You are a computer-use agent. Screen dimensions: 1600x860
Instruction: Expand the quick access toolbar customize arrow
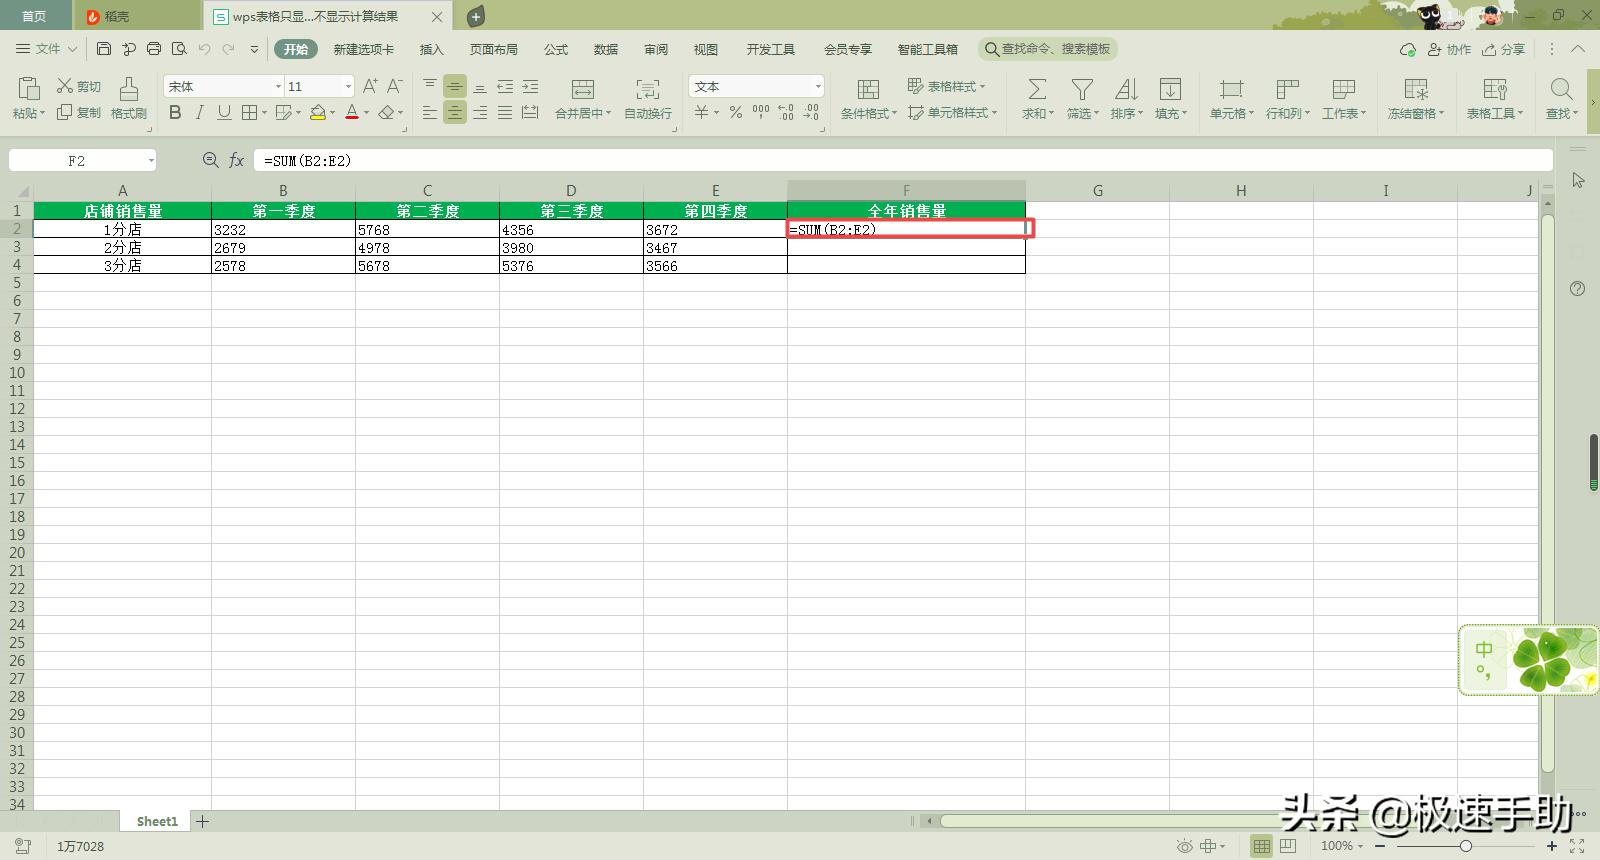[254, 49]
